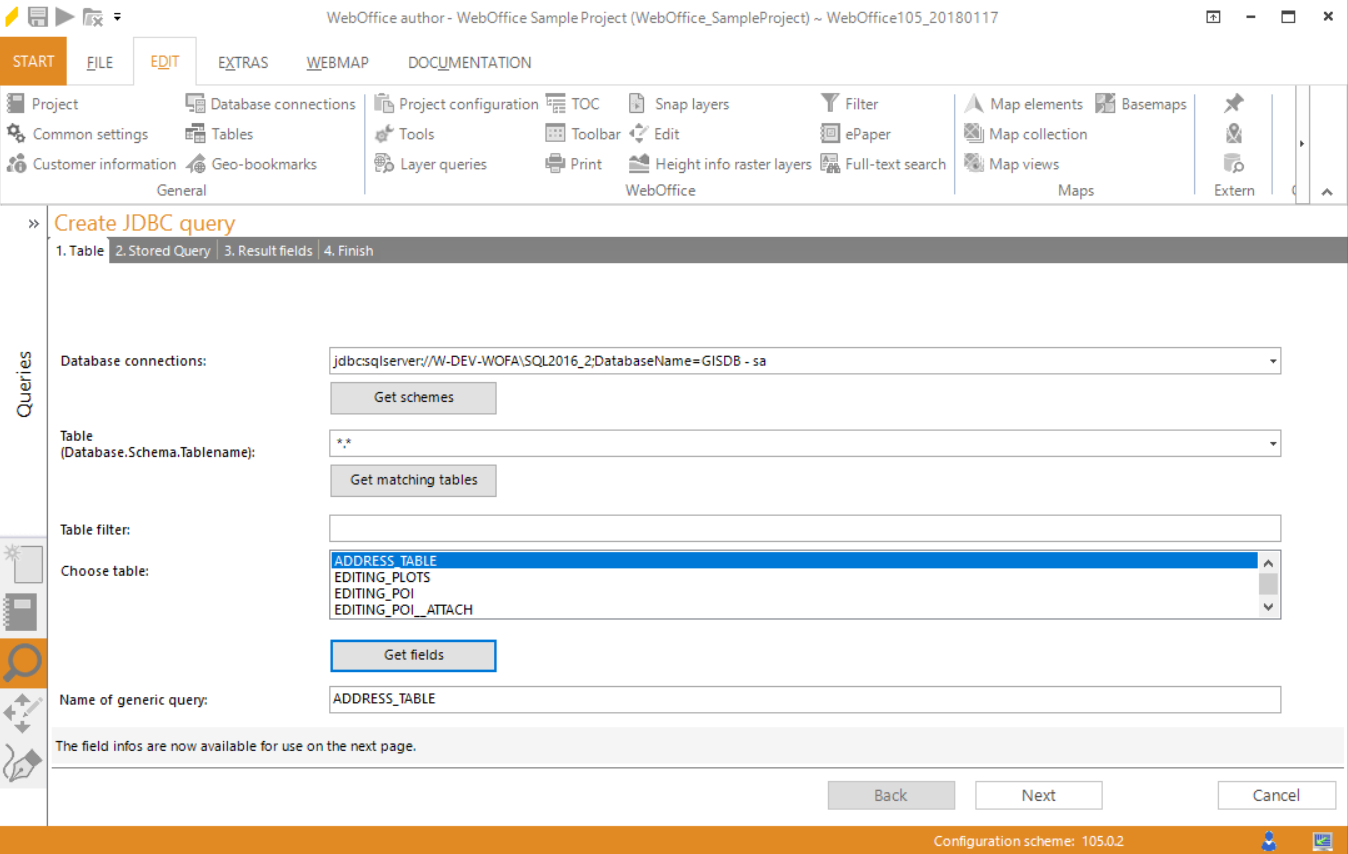The image size is (1348, 854).
Task: Click the Map collection icon
Action: [x=971, y=133]
